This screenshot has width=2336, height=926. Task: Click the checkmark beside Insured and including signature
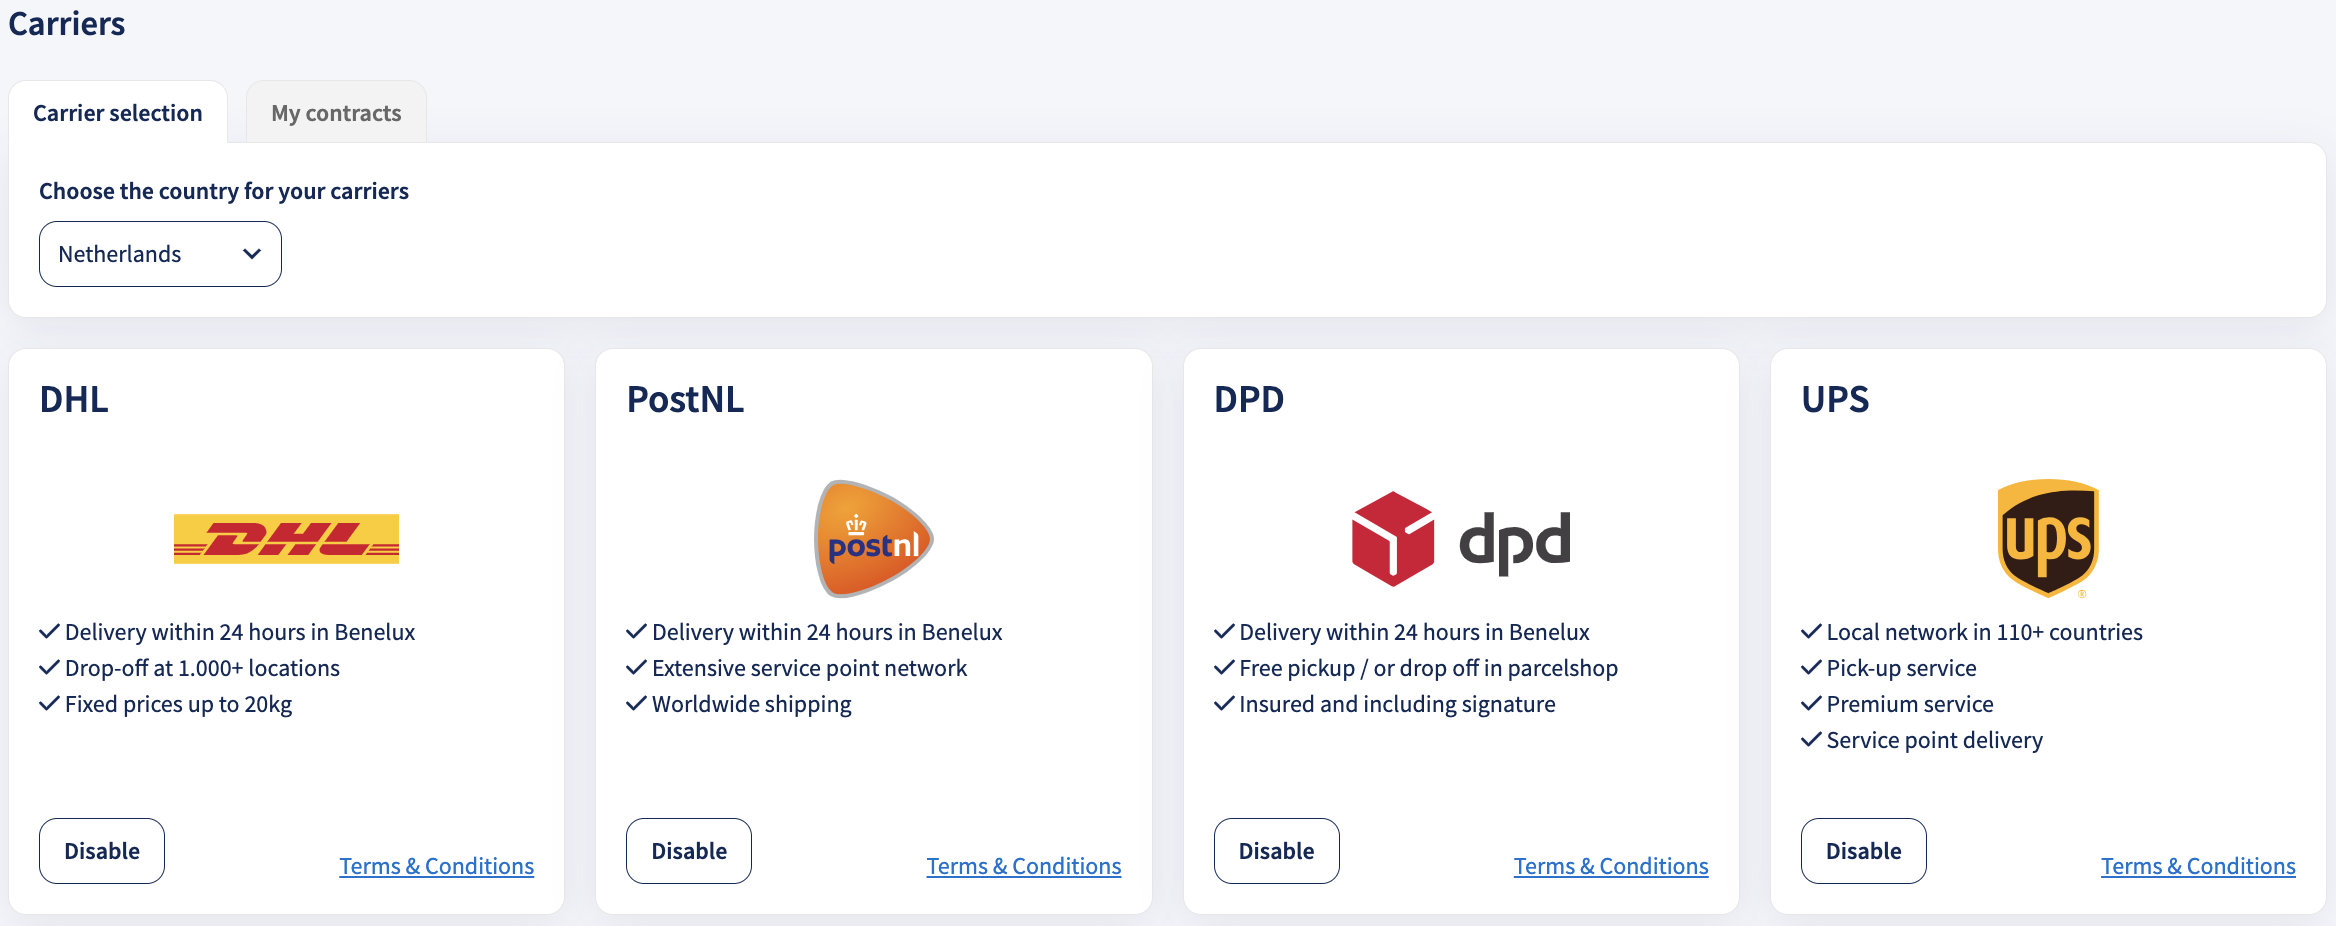(x=1224, y=704)
